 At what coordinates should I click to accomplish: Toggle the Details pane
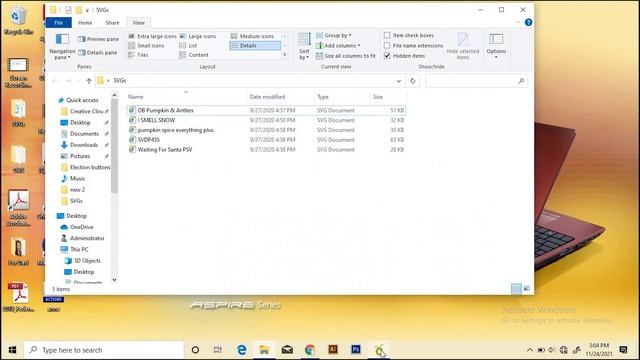98,53
